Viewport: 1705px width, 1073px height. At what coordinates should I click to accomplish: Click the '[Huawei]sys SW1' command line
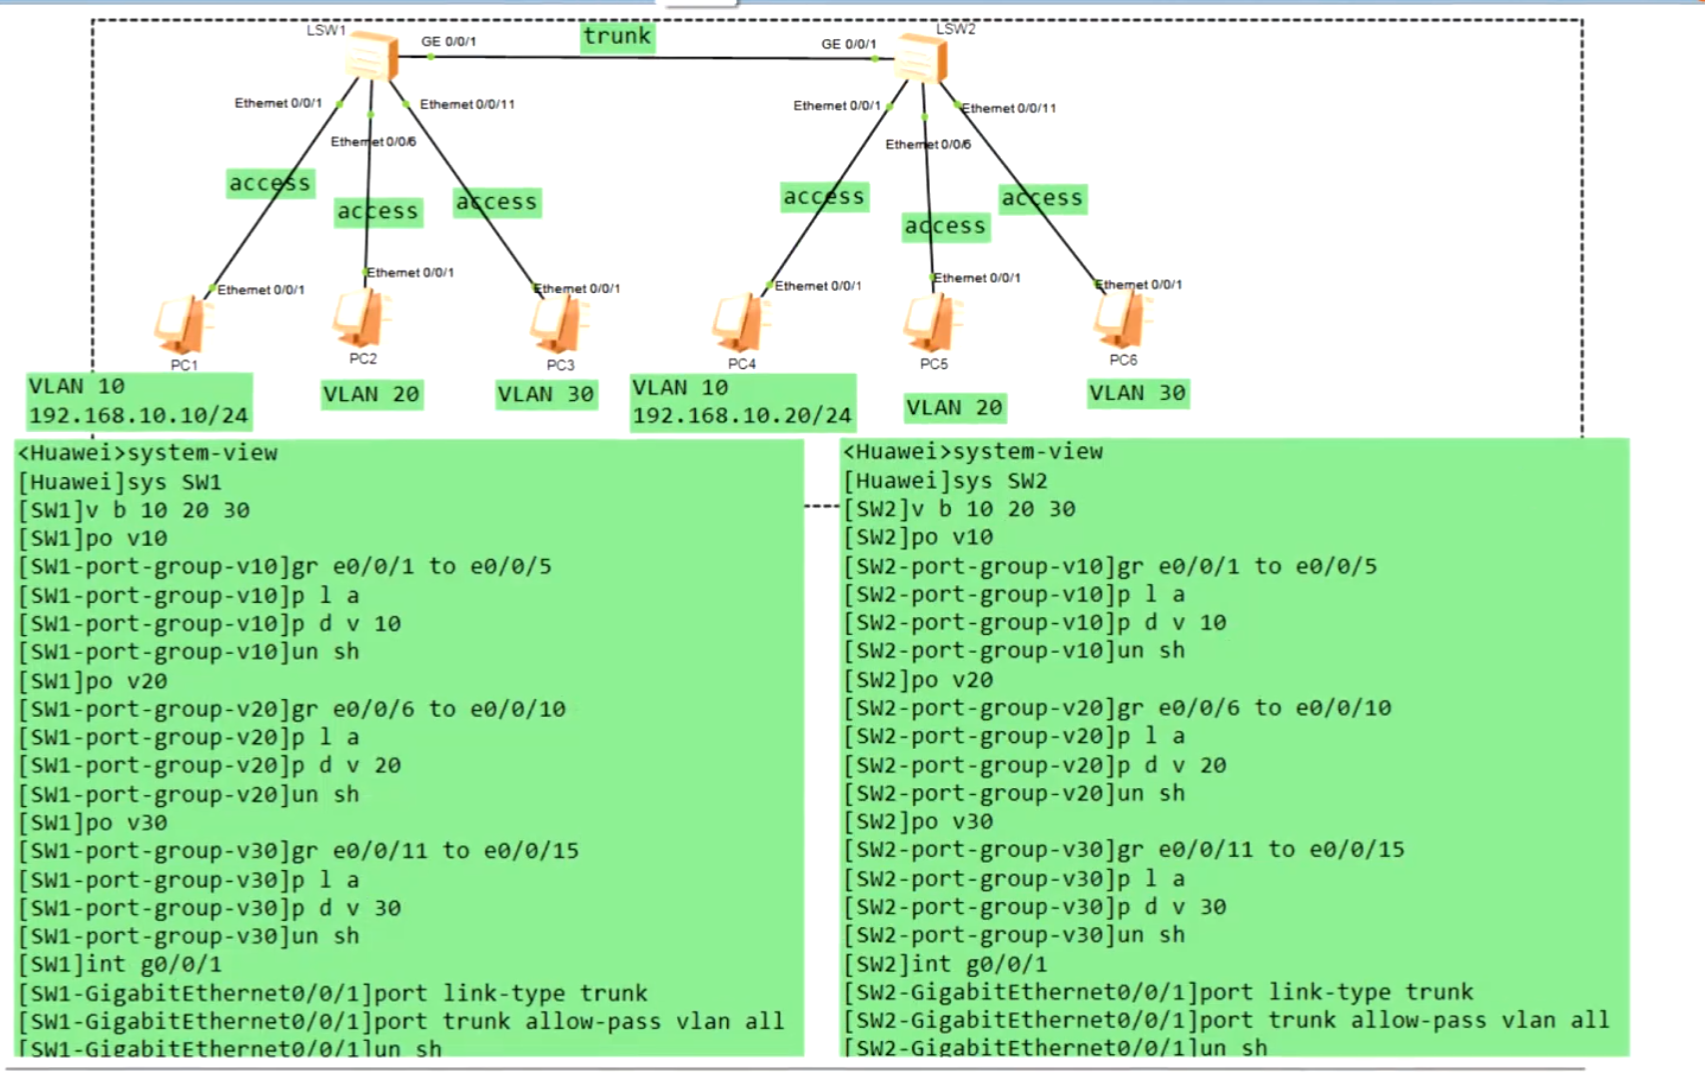point(120,482)
